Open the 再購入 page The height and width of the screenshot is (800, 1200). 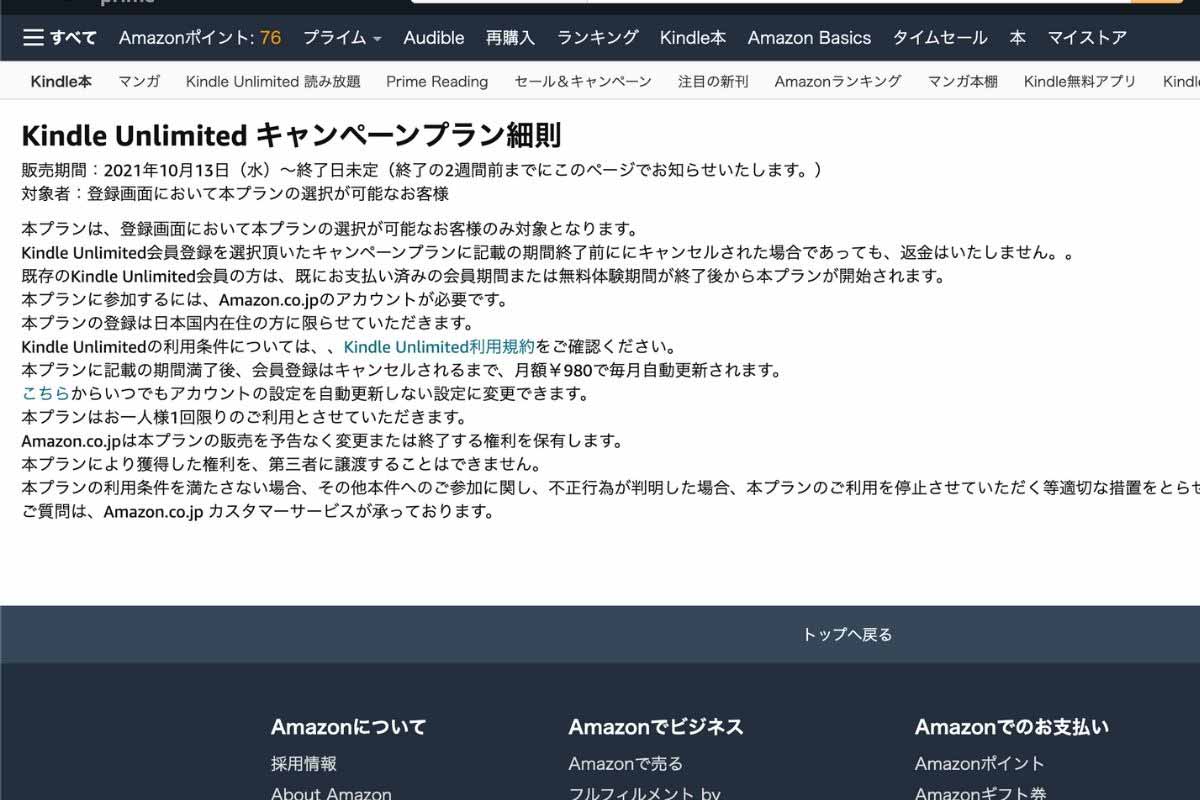tap(512, 37)
